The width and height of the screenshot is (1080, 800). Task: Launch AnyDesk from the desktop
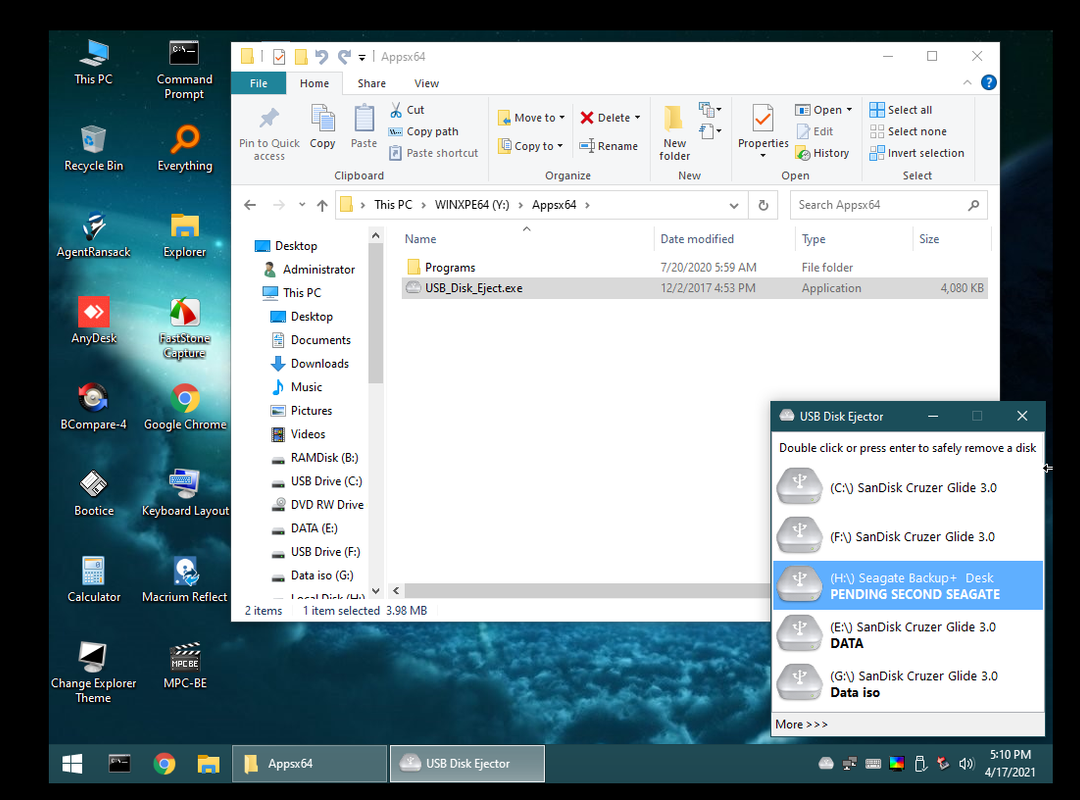point(94,320)
